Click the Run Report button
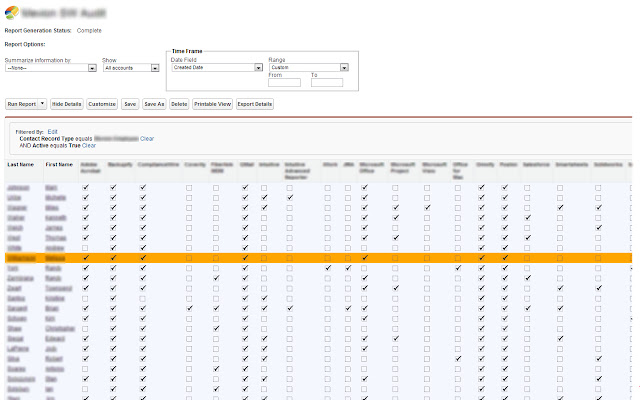This screenshot has height=400, width=640. pyautogui.click(x=20, y=103)
